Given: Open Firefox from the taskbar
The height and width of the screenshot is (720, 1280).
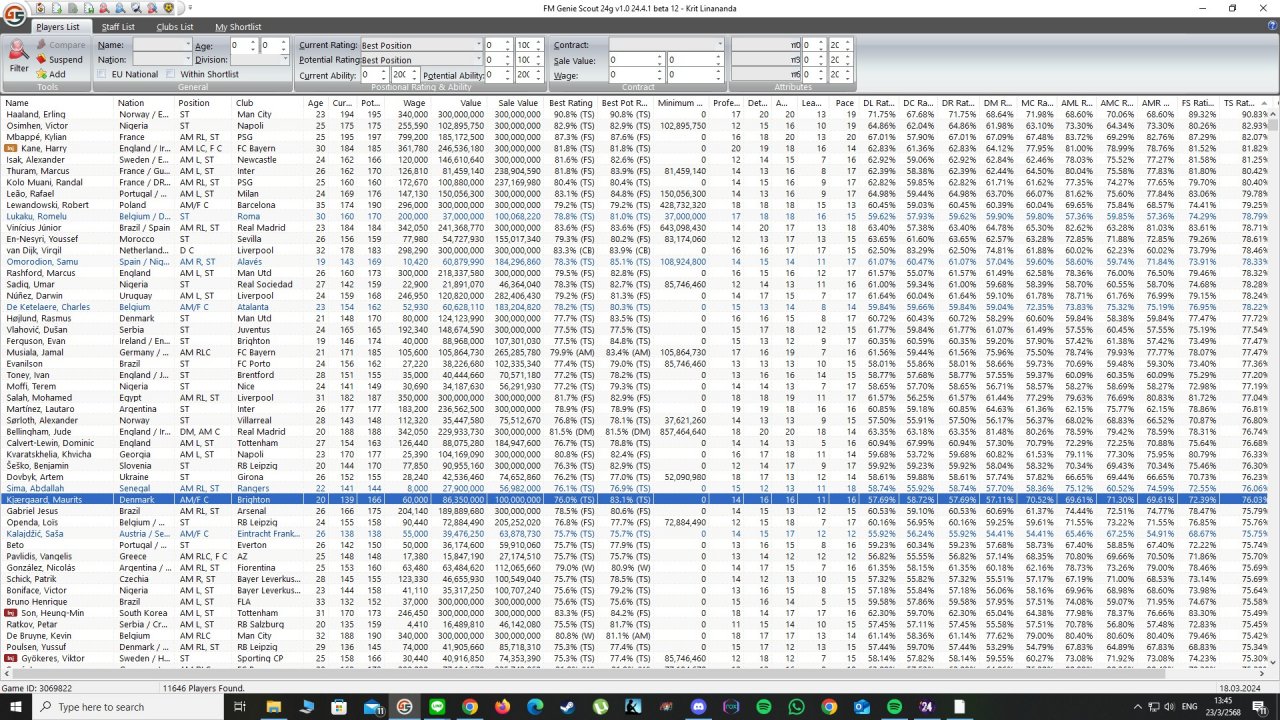Looking at the screenshot, I should coord(502,707).
